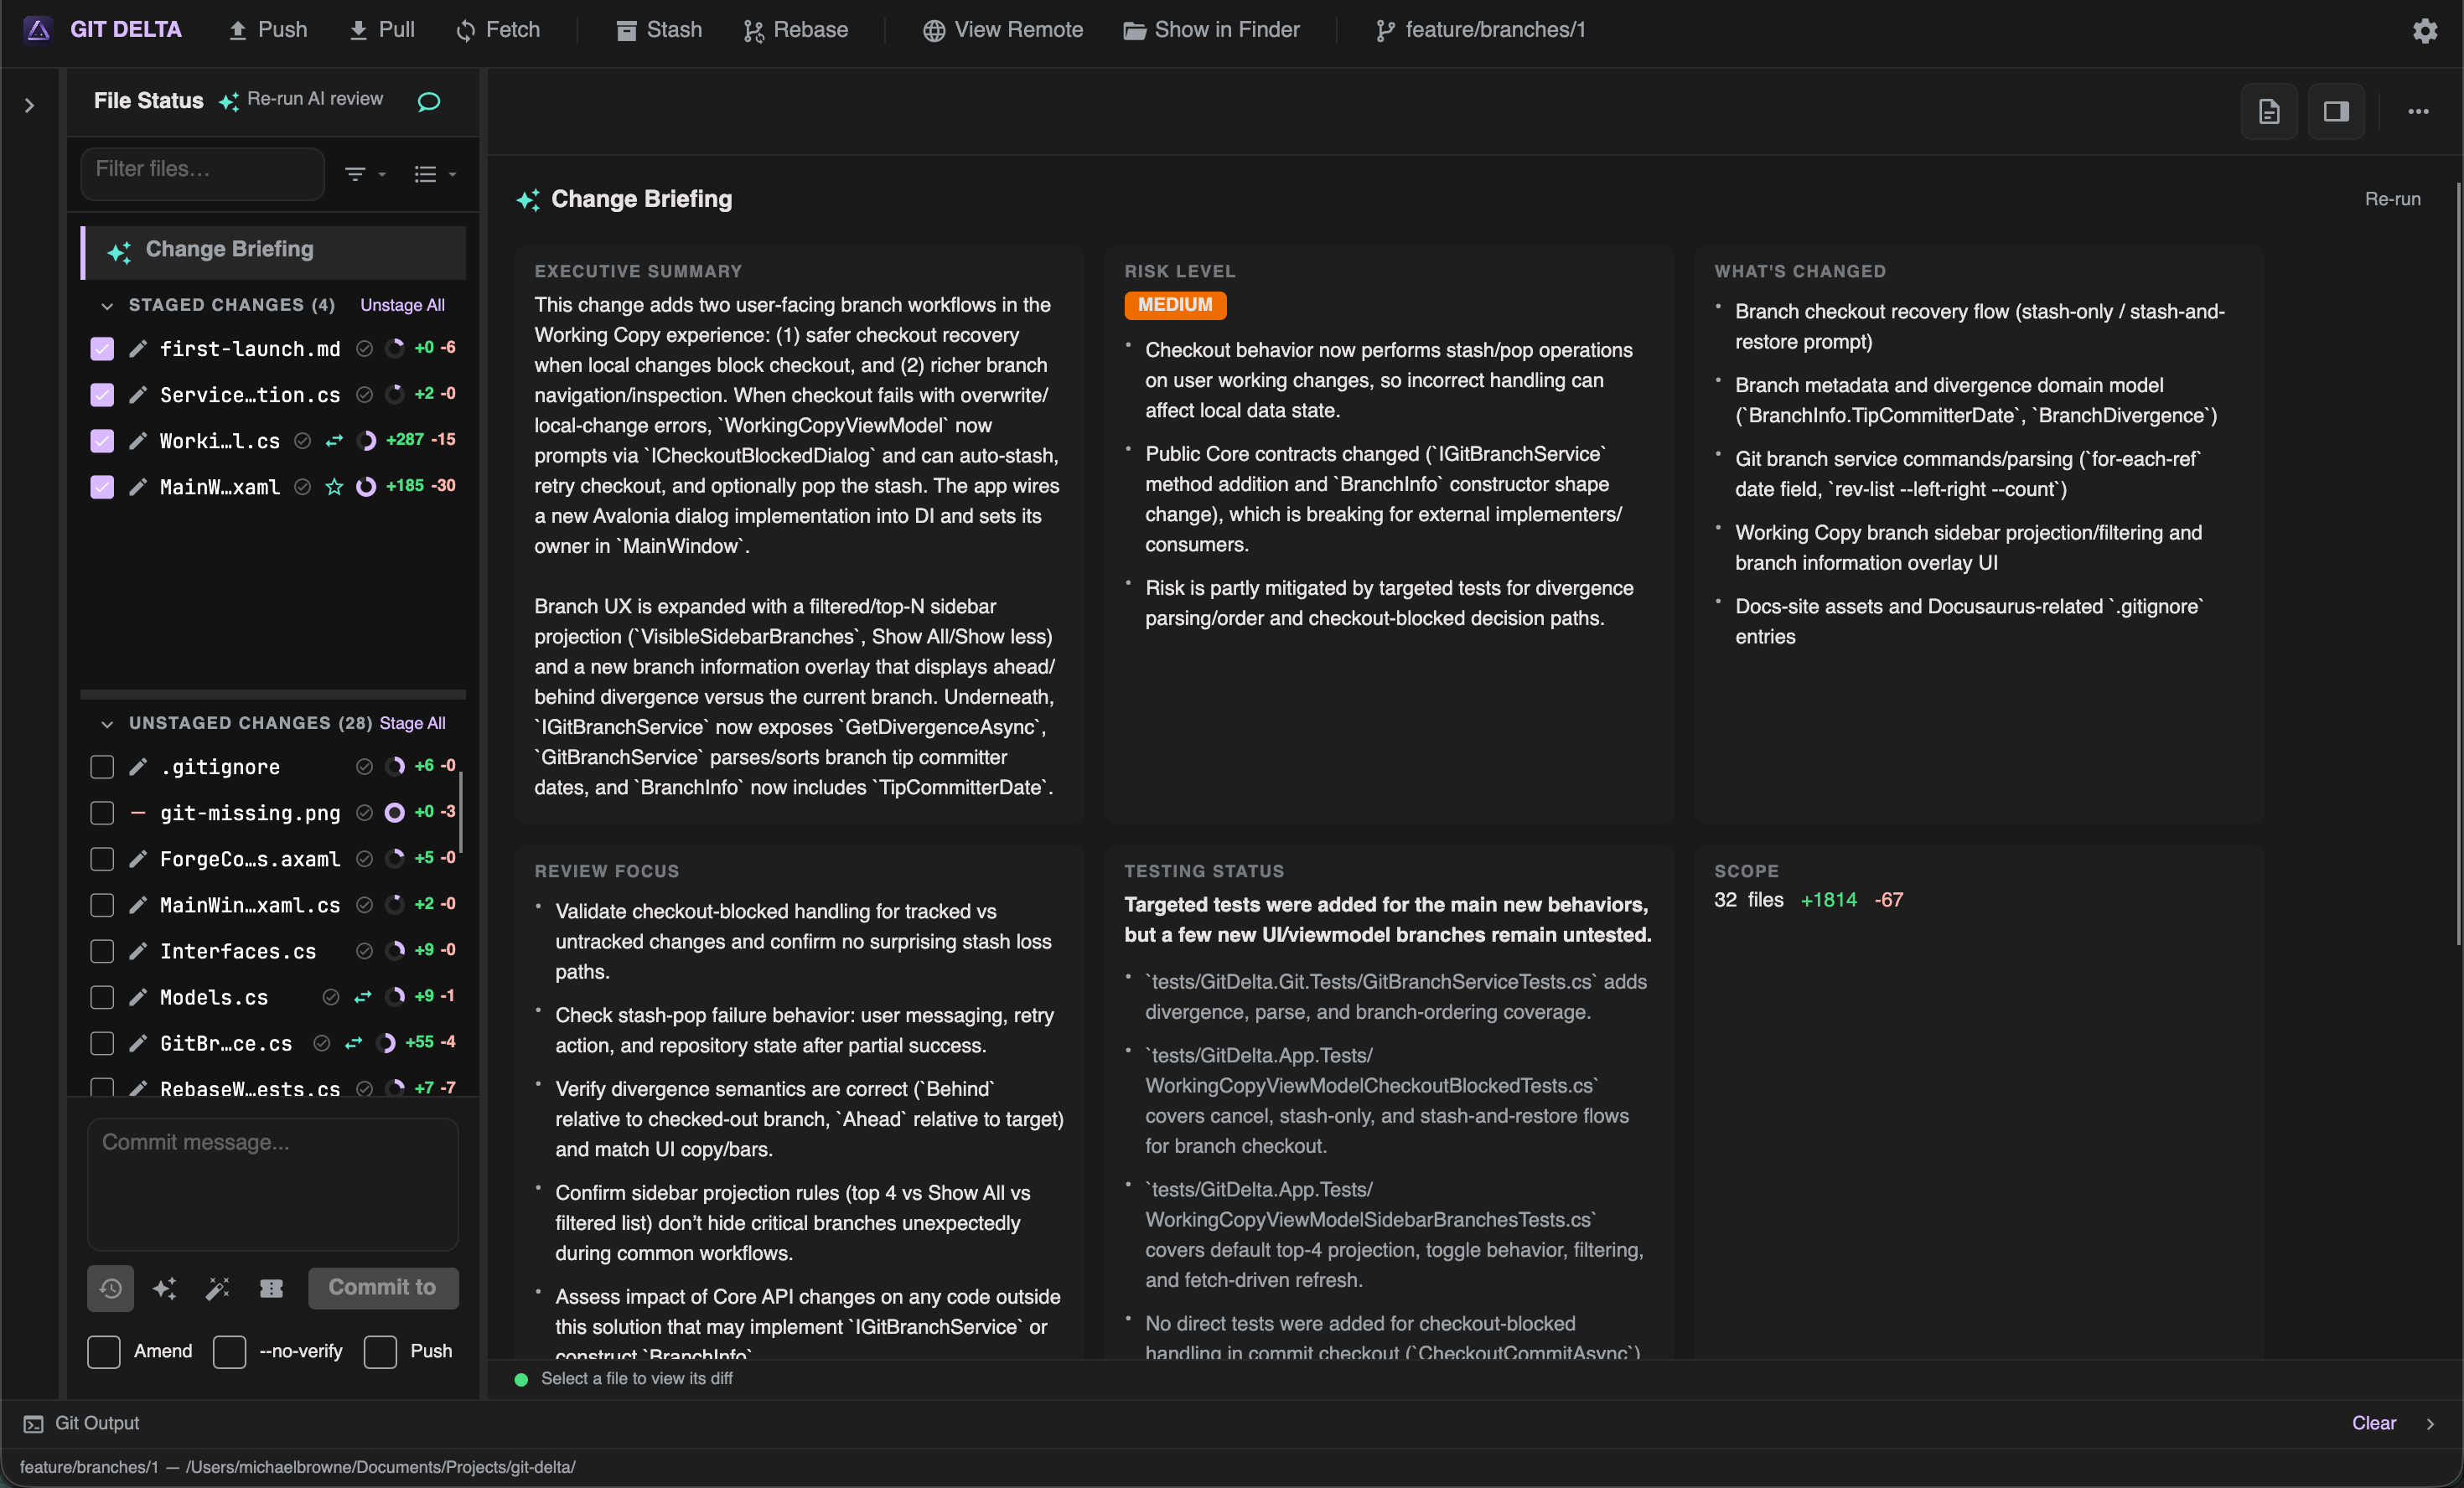Click the commit history clock icon
Viewport: 2464px width, 1488px height.
point(111,1288)
